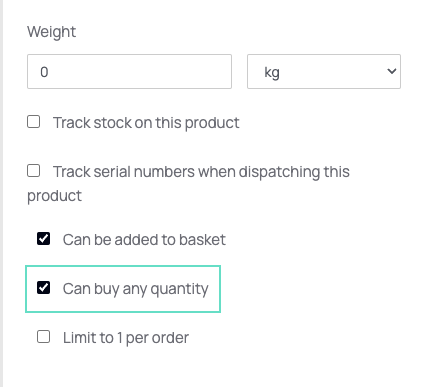Select the "kg" text in the unit combo box
The image size is (446, 387).
272,73
